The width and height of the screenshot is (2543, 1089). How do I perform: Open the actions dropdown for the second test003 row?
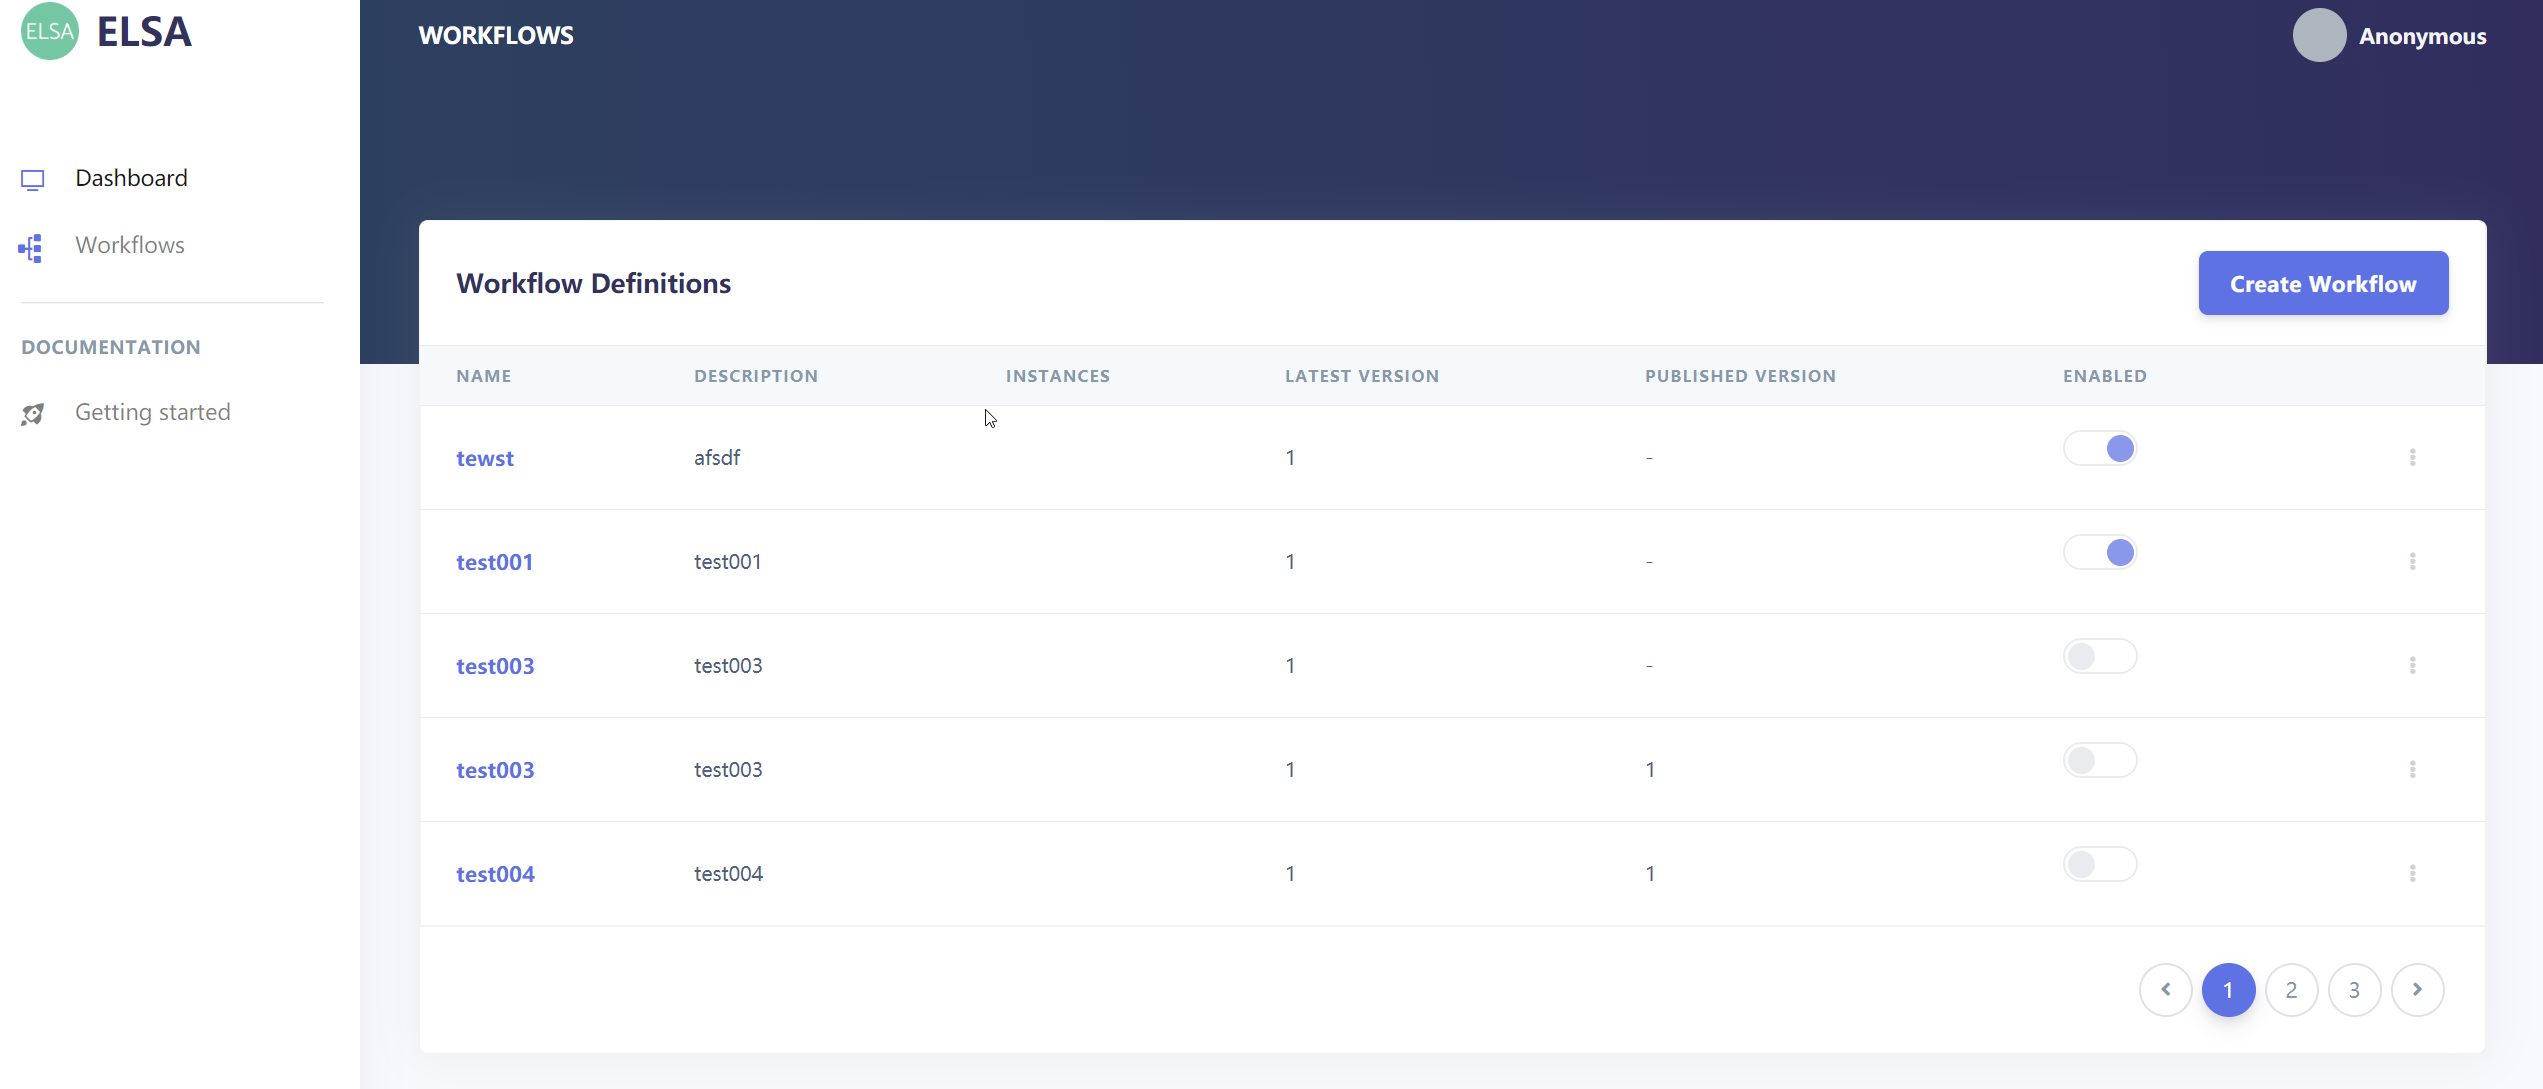(2413, 769)
